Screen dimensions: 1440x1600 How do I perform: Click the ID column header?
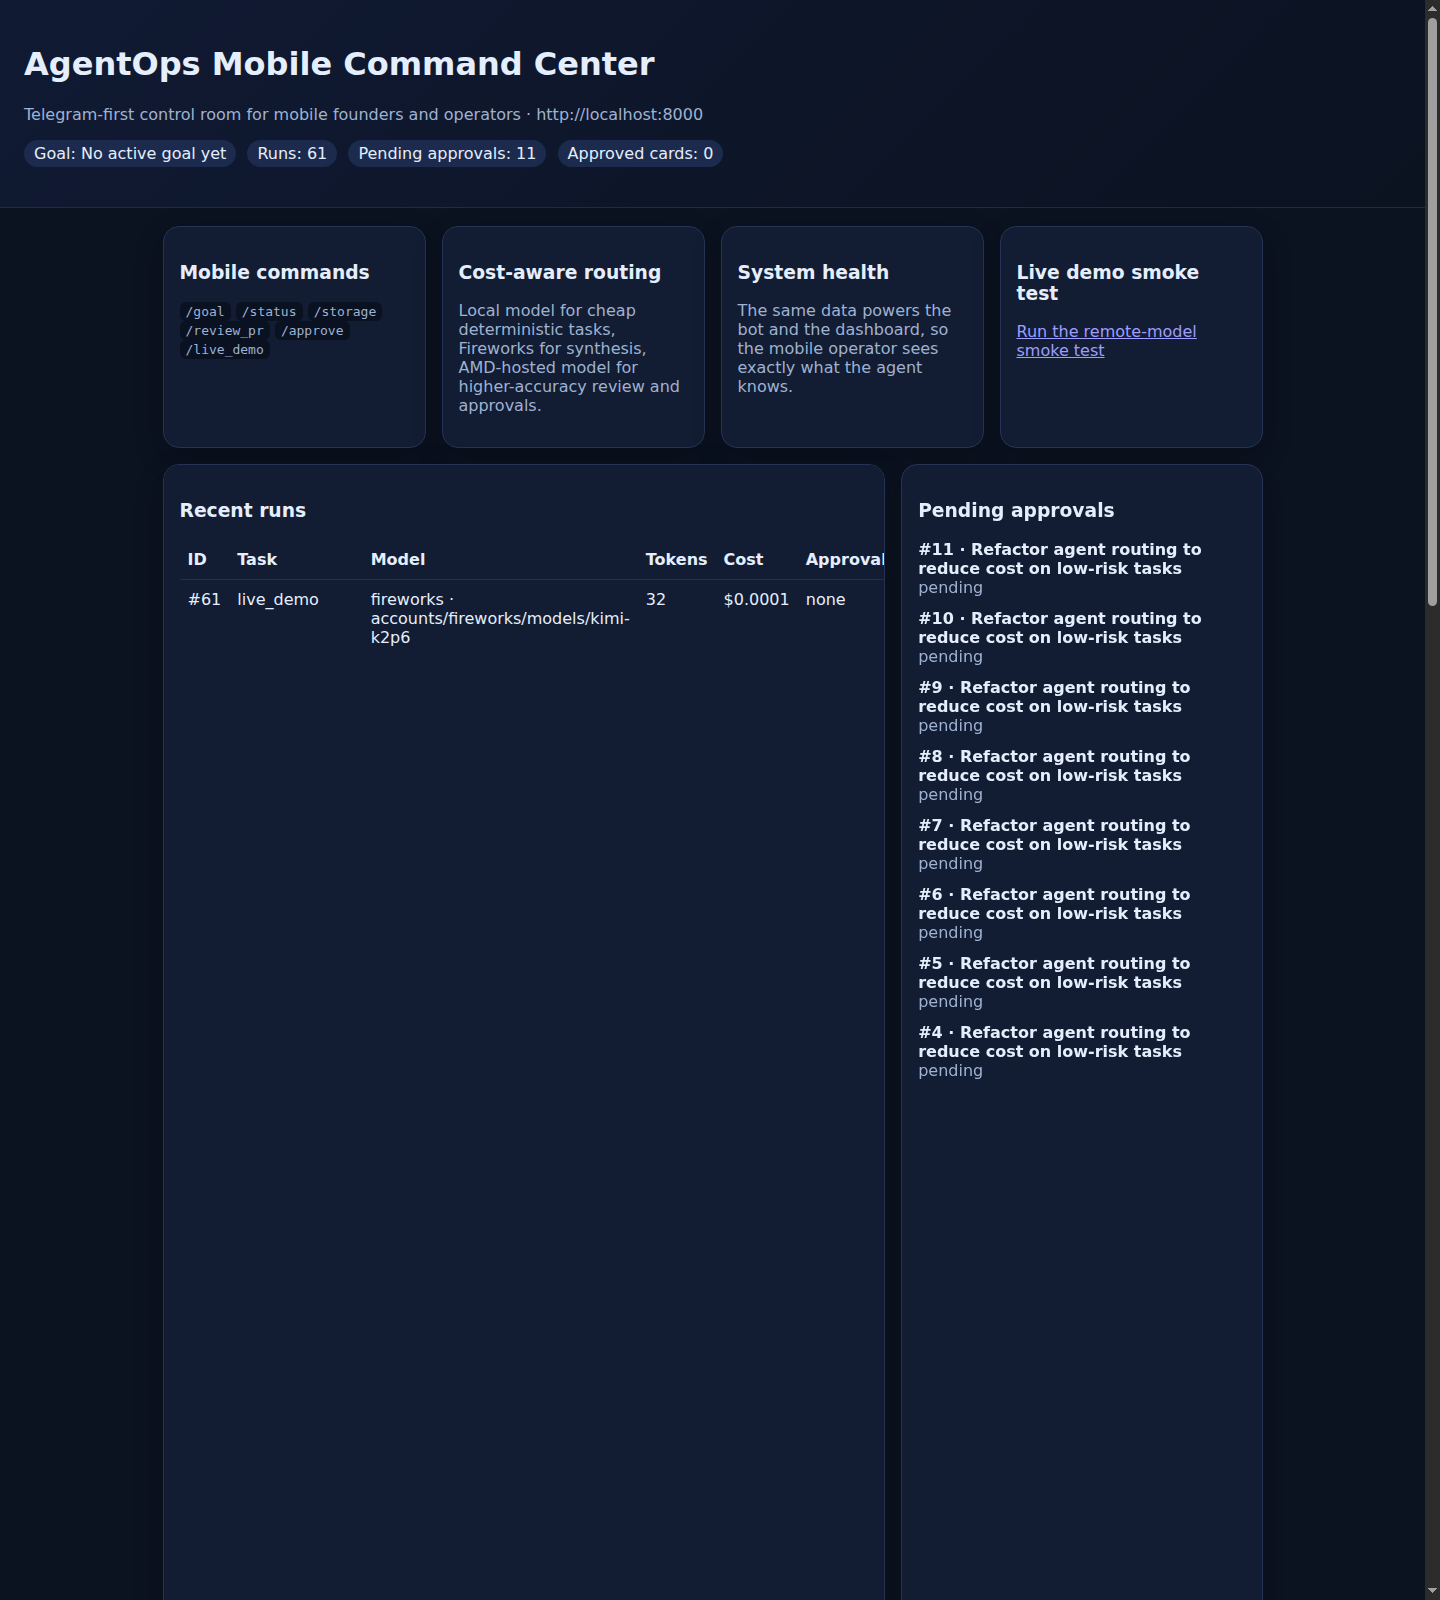197,560
